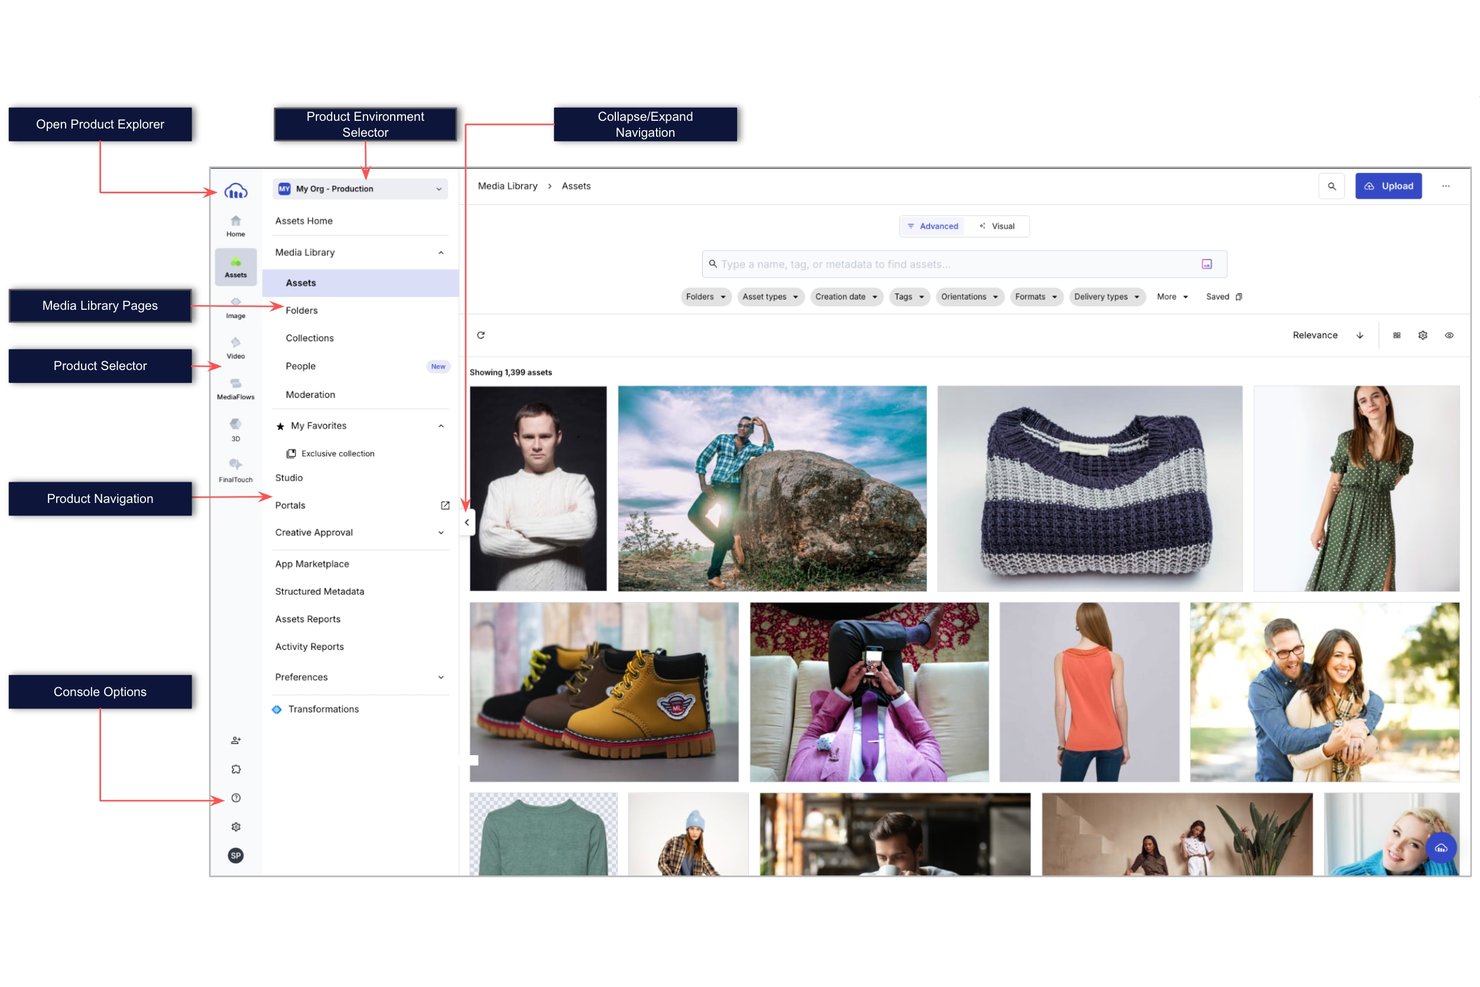Collapse the navigation panel chevron
This screenshot has height=987, width=1480.
tap(467, 522)
